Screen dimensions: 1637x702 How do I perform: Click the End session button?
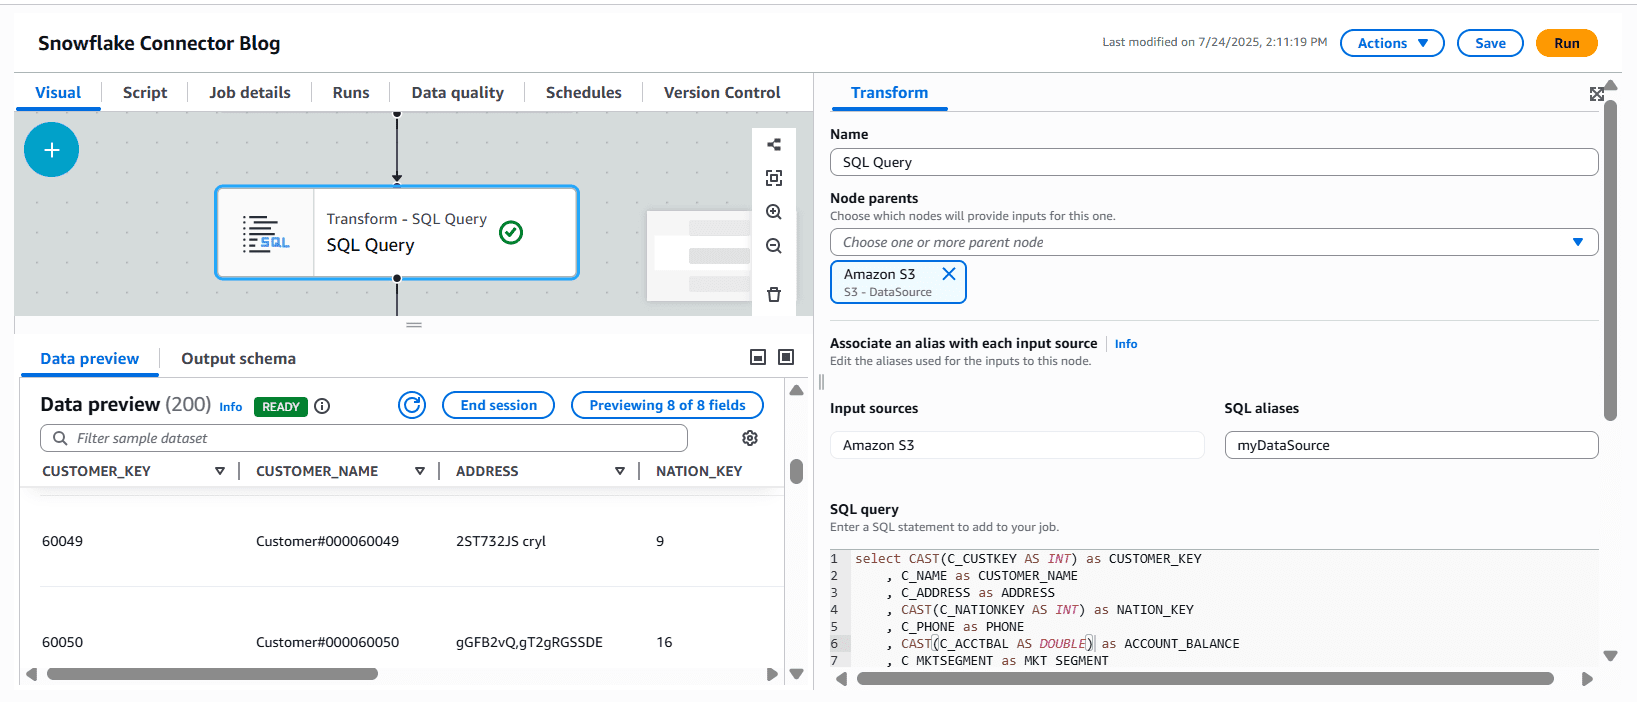click(498, 405)
